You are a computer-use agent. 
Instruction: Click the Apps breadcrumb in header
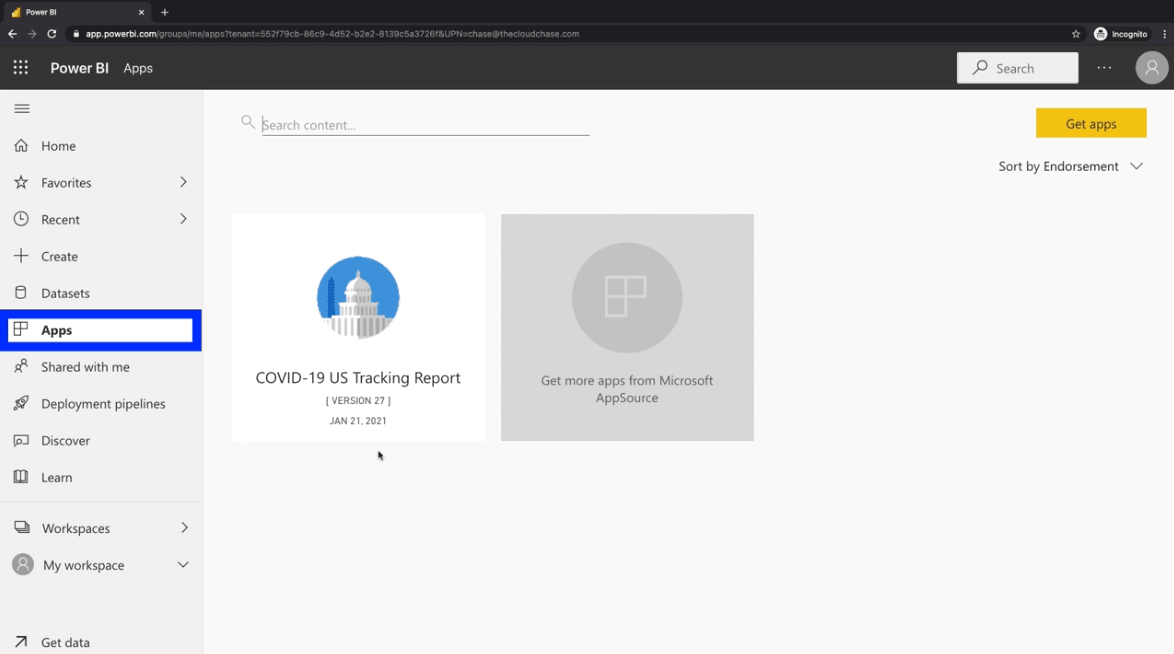[138, 68]
